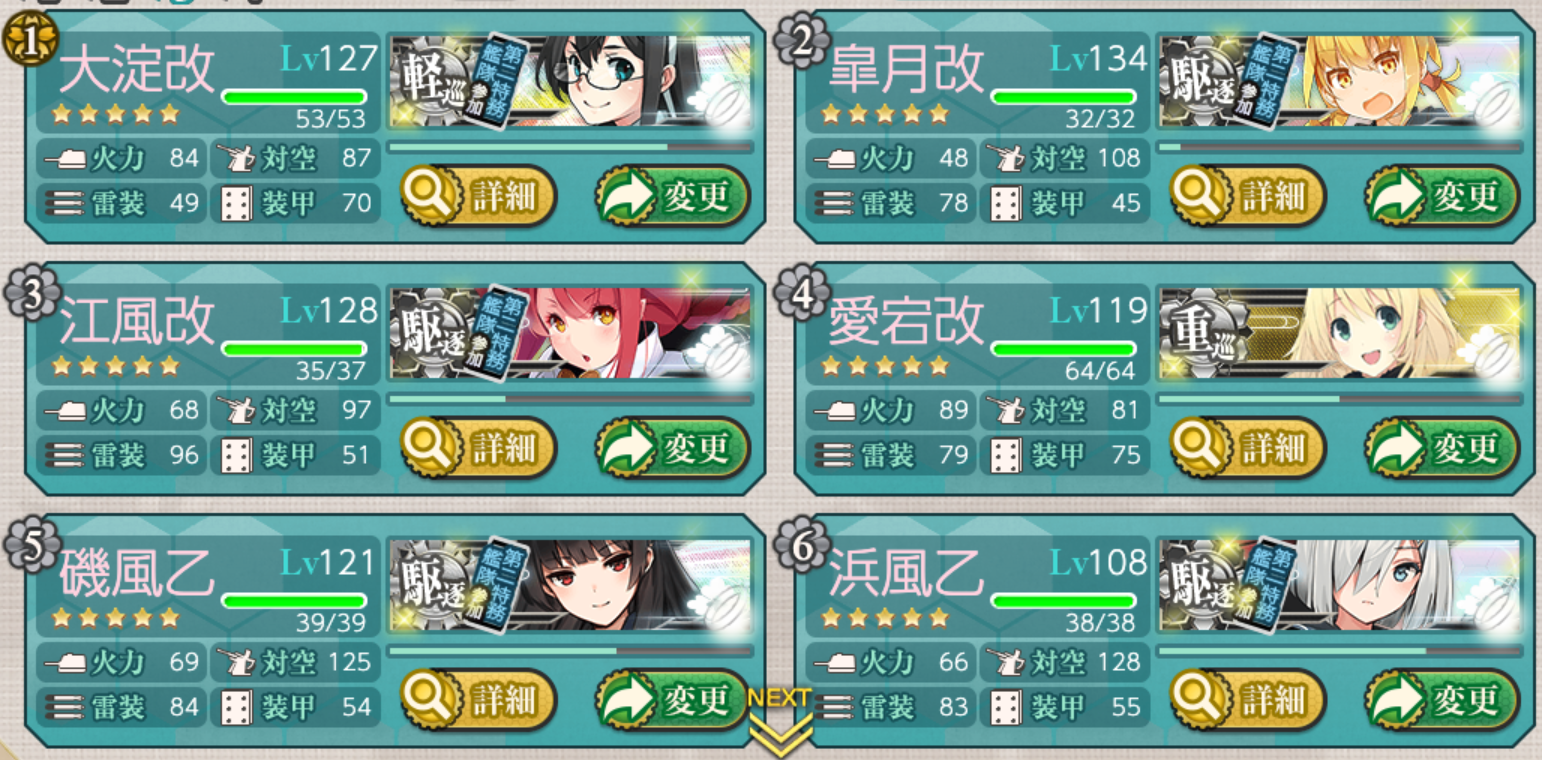Open 詳細 for 浜風乙
Viewport: 1542px width, 760px height.
point(1248,700)
